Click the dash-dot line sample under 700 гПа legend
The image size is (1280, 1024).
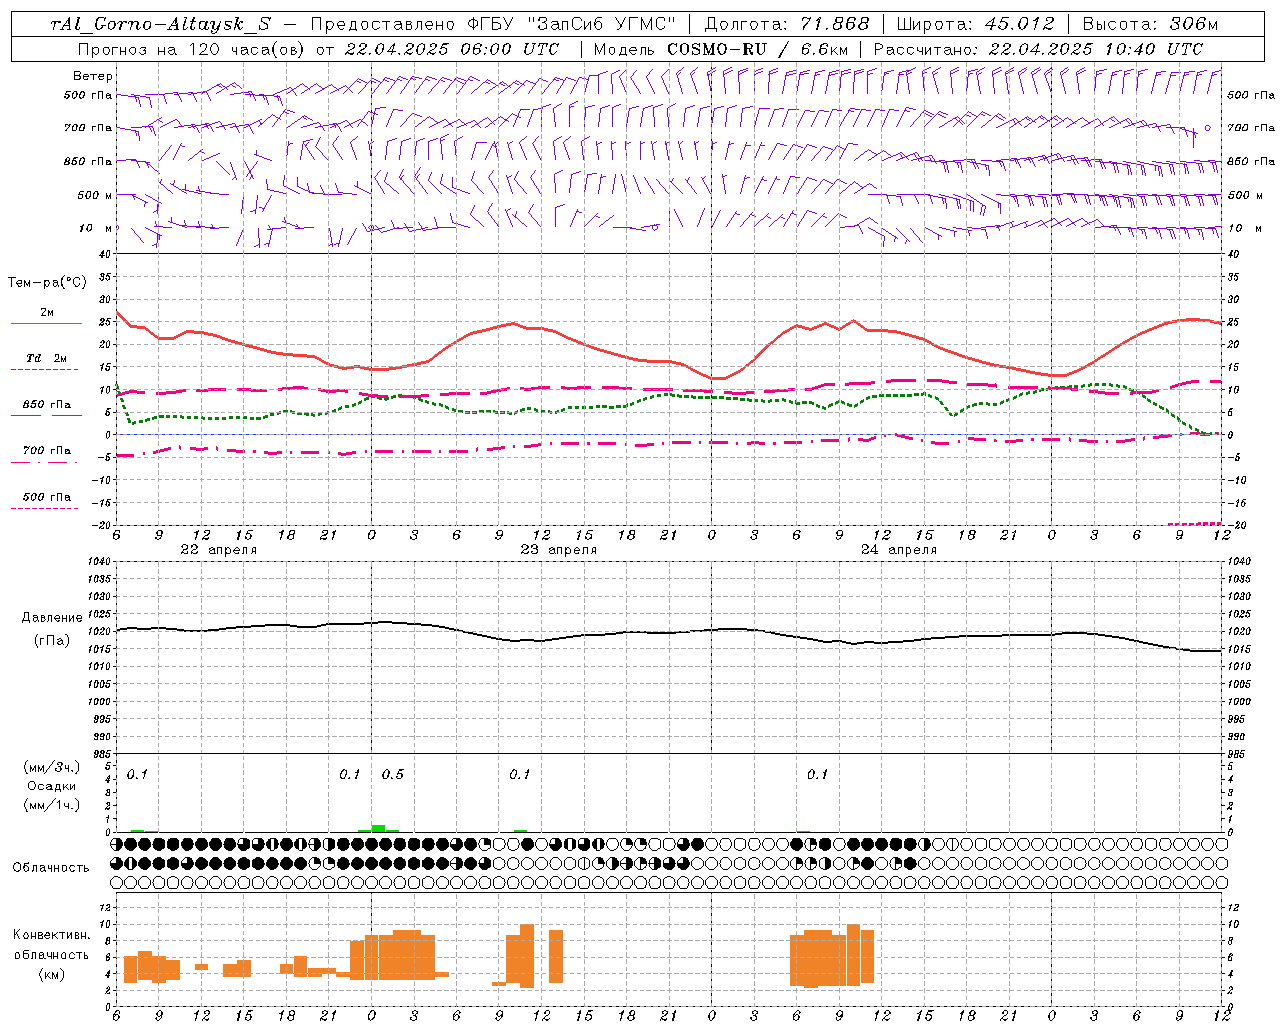44,462
